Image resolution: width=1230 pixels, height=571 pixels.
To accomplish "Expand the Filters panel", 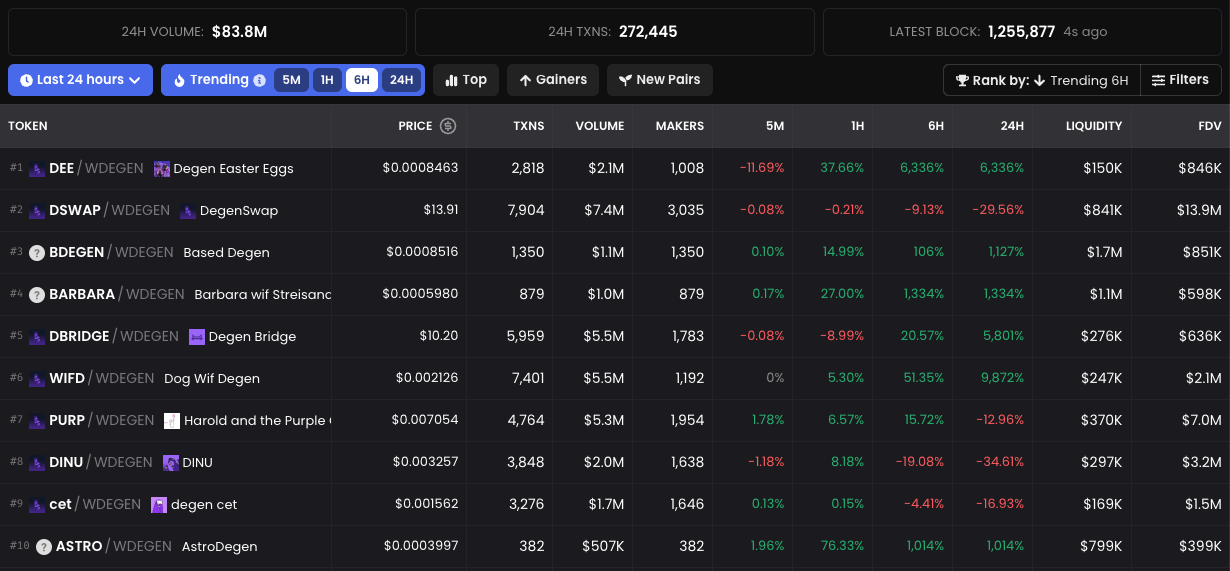I will [x=1180, y=80].
